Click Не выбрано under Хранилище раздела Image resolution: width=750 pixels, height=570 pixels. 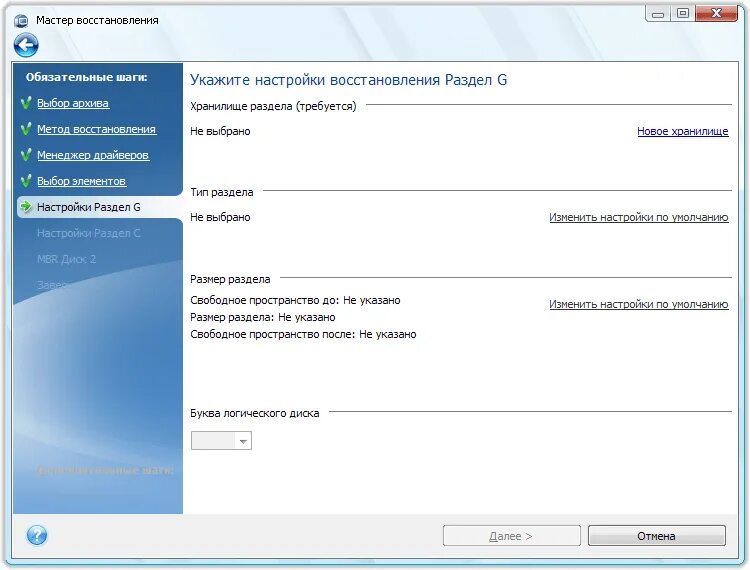click(220, 131)
